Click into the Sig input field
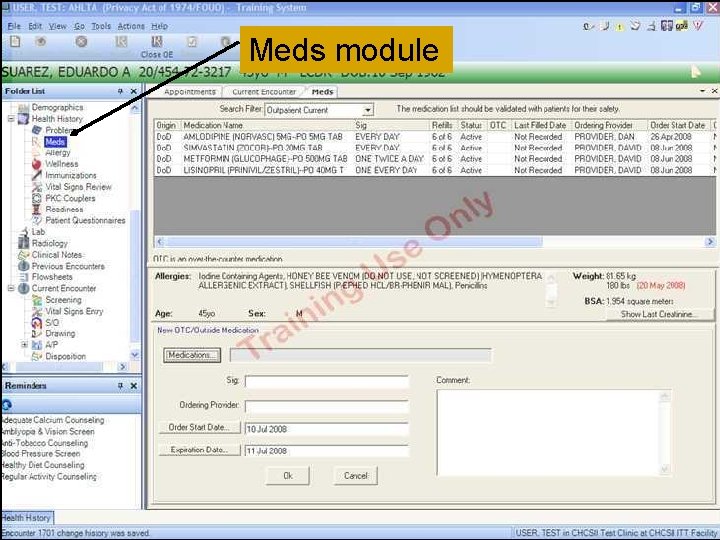Screen dimensions: 720x540 tap(327, 381)
